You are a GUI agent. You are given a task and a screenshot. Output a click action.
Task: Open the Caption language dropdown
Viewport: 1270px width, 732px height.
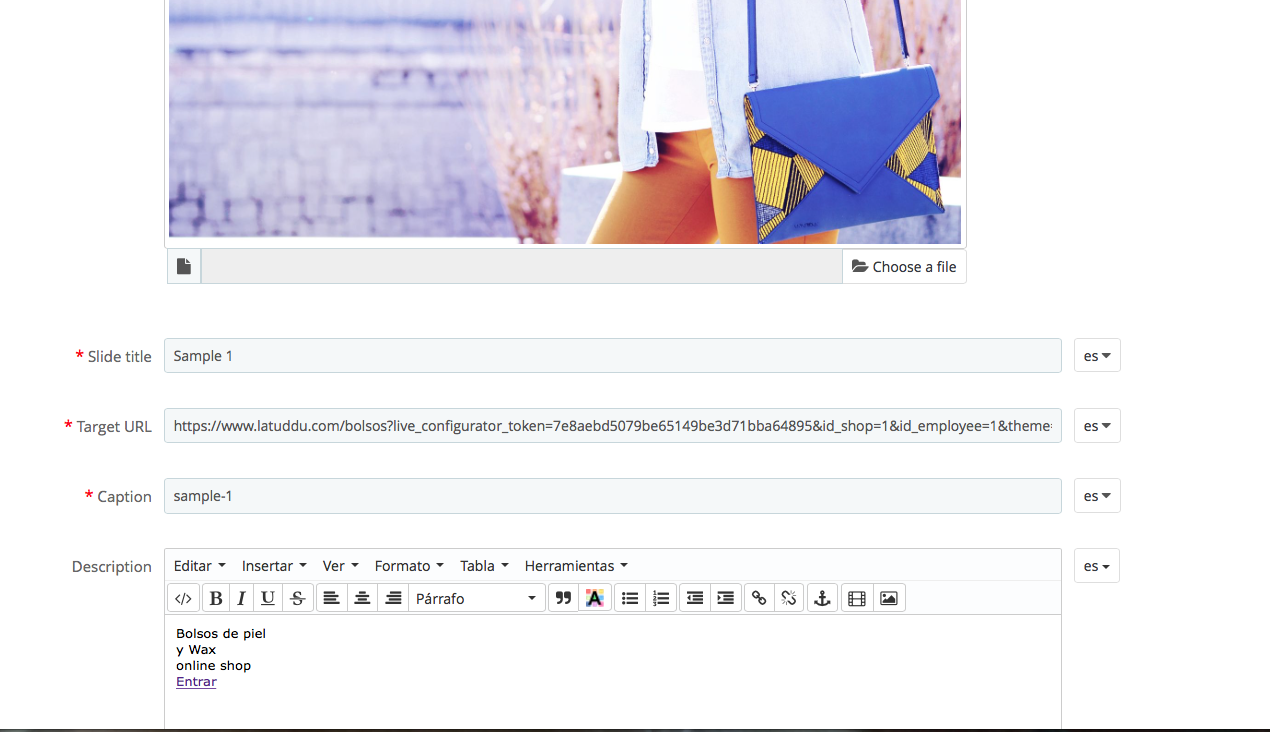coord(1097,495)
